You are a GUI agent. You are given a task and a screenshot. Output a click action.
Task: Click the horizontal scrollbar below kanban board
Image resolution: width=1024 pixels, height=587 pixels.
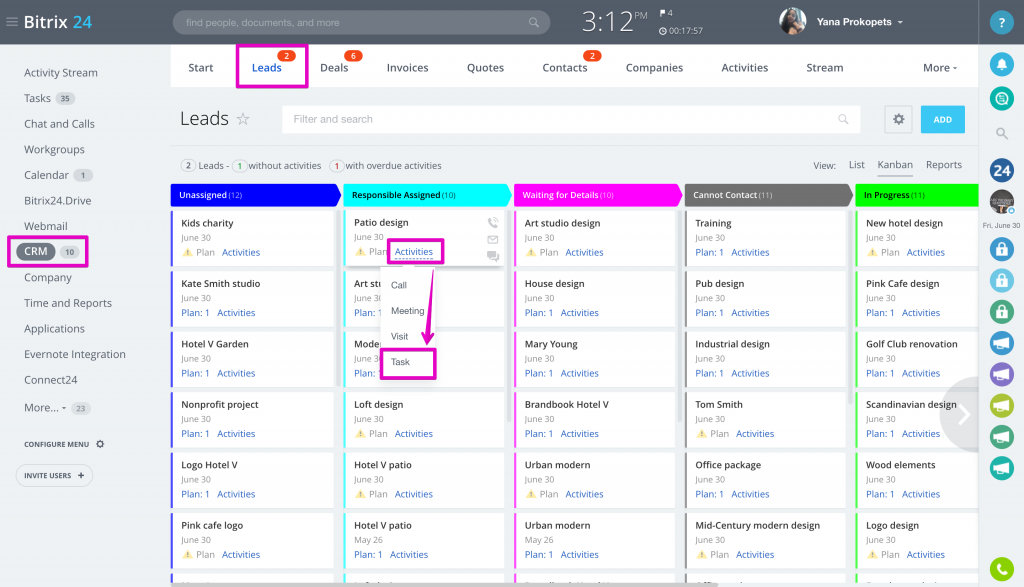pos(444,584)
